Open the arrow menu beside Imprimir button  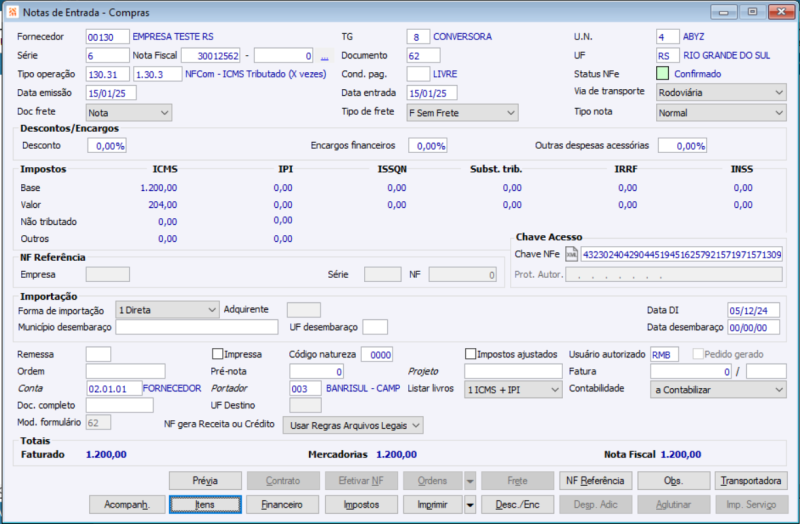[470, 505]
